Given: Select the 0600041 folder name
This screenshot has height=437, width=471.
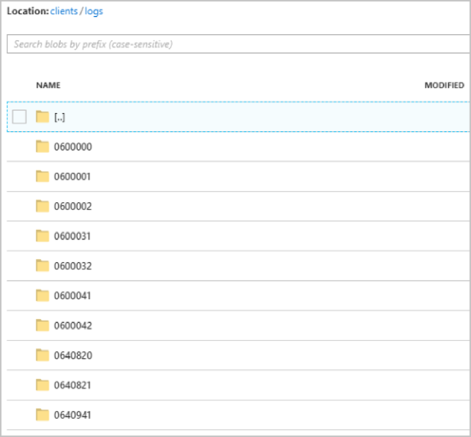Looking at the screenshot, I should click(x=72, y=296).
